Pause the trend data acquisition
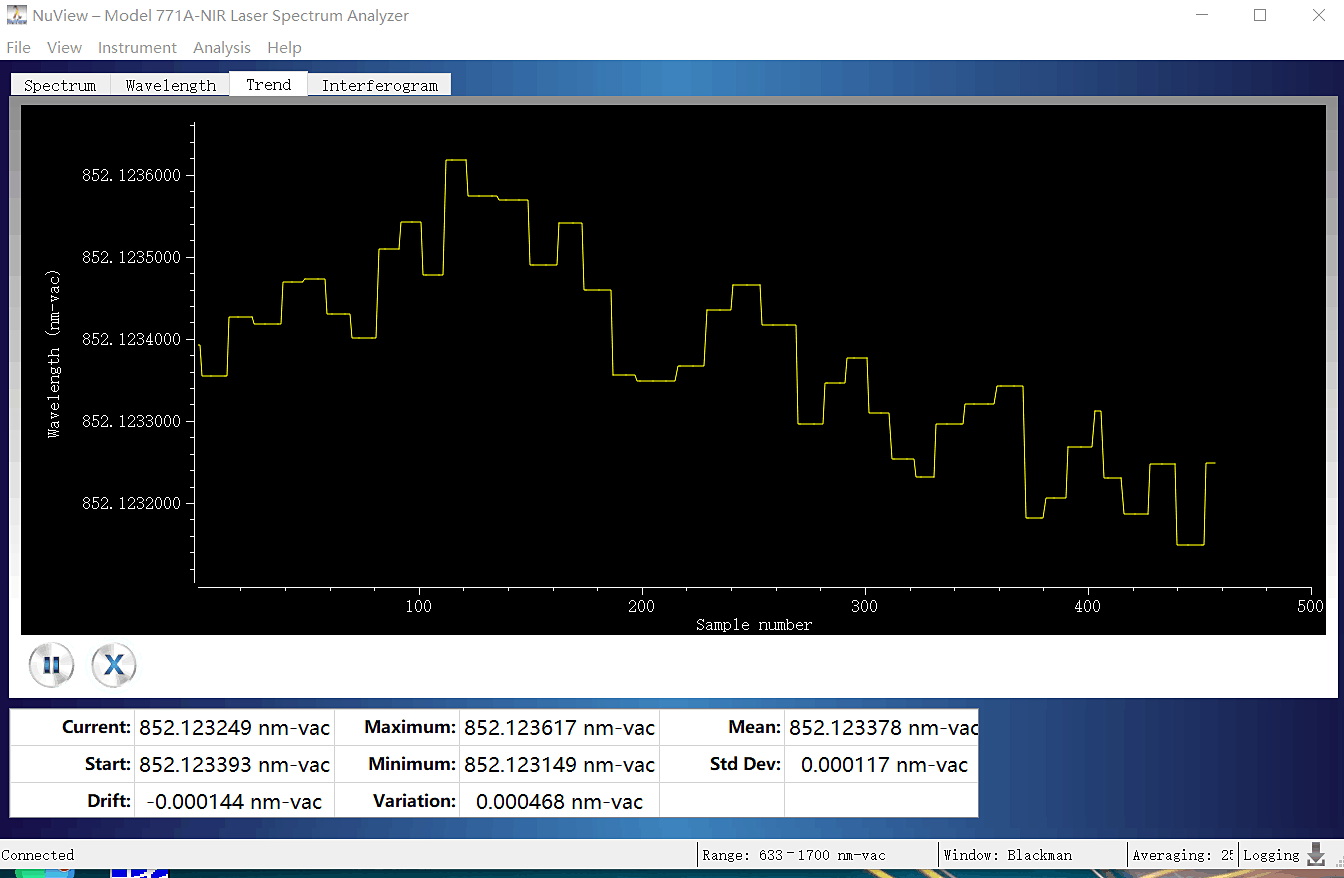This screenshot has height=878, width=1344. point(52,665)
